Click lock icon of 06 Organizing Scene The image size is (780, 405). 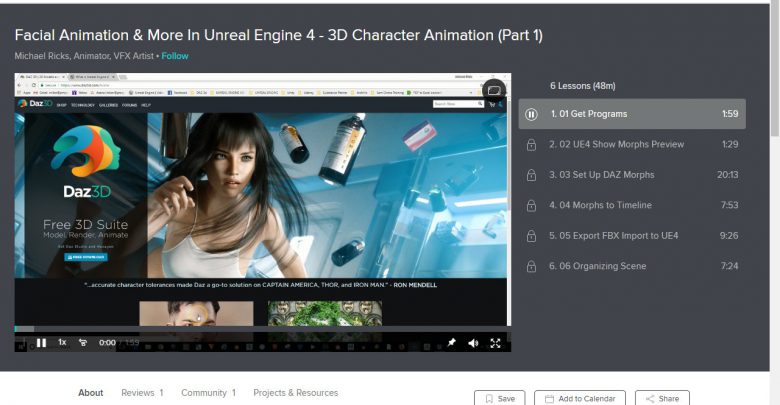click(x=531, y=266)
